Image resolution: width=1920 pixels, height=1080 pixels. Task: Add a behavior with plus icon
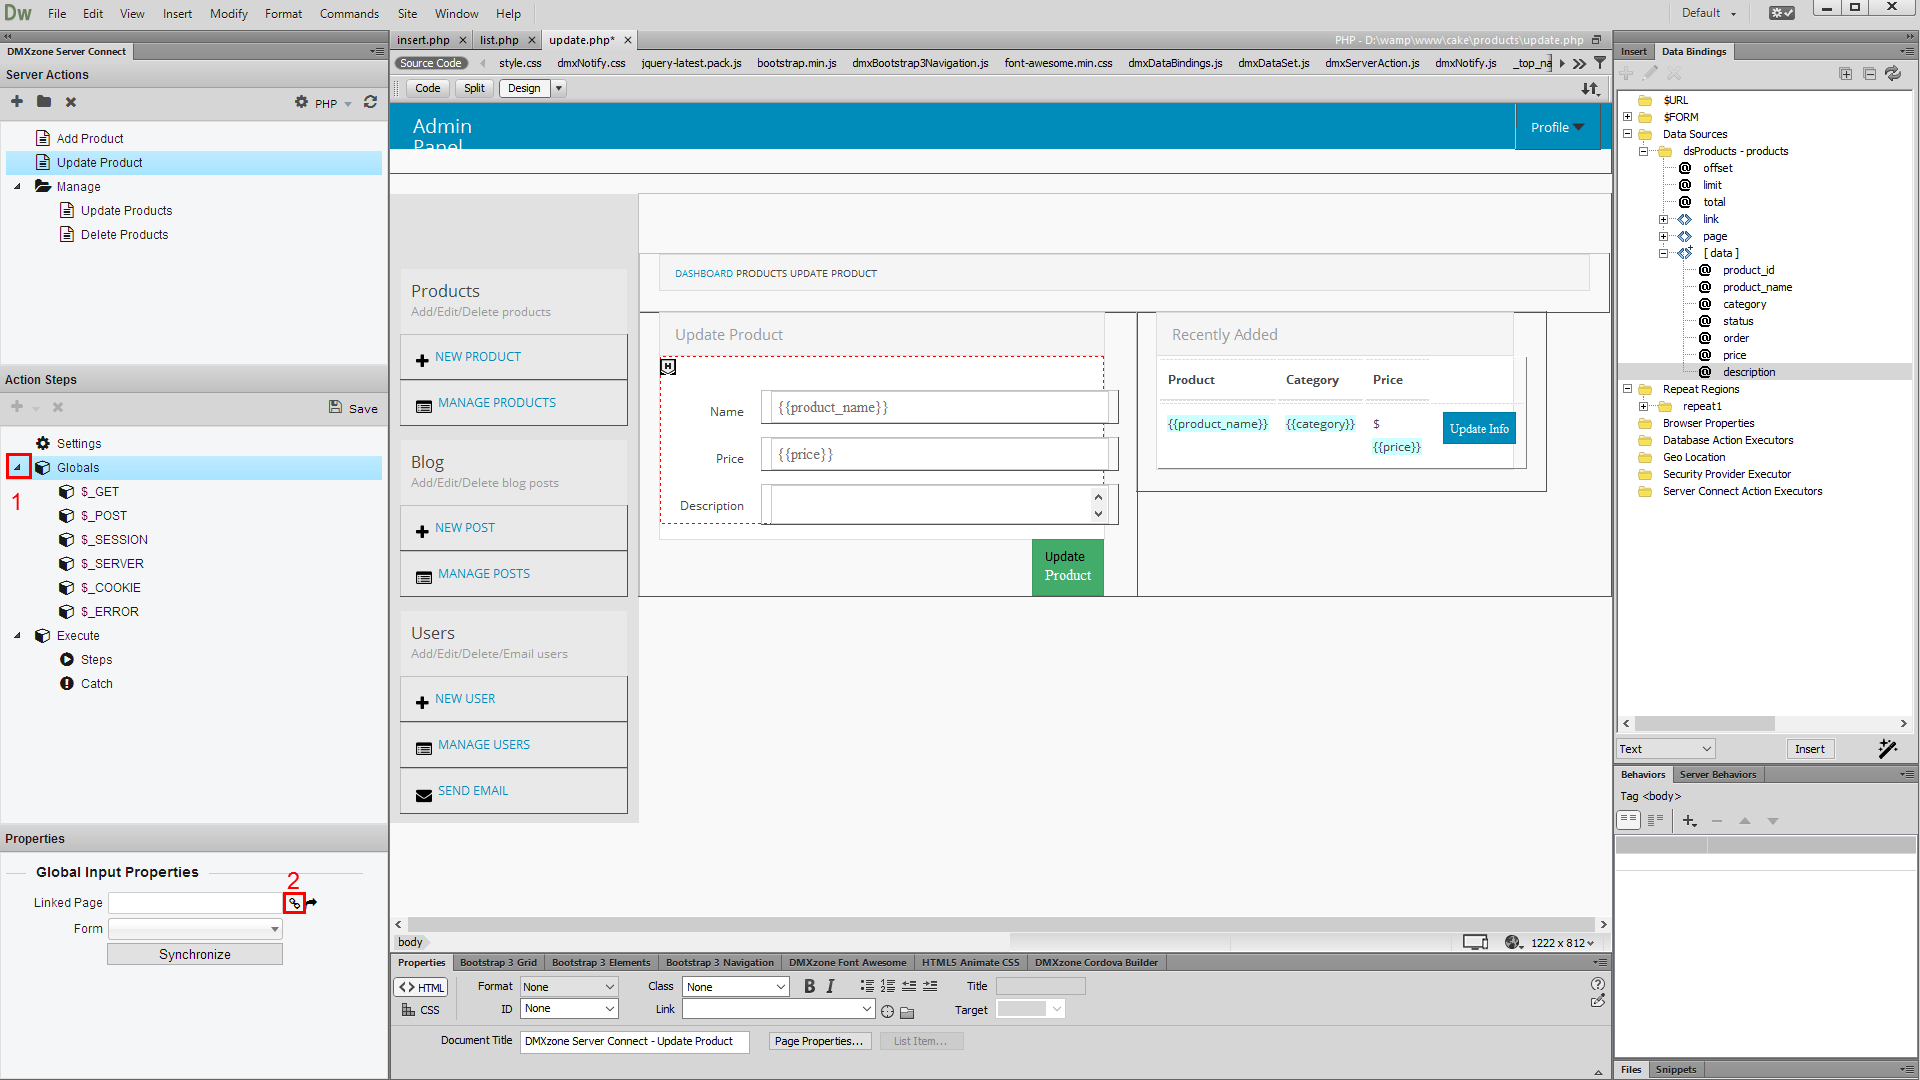click(1689, 821)
